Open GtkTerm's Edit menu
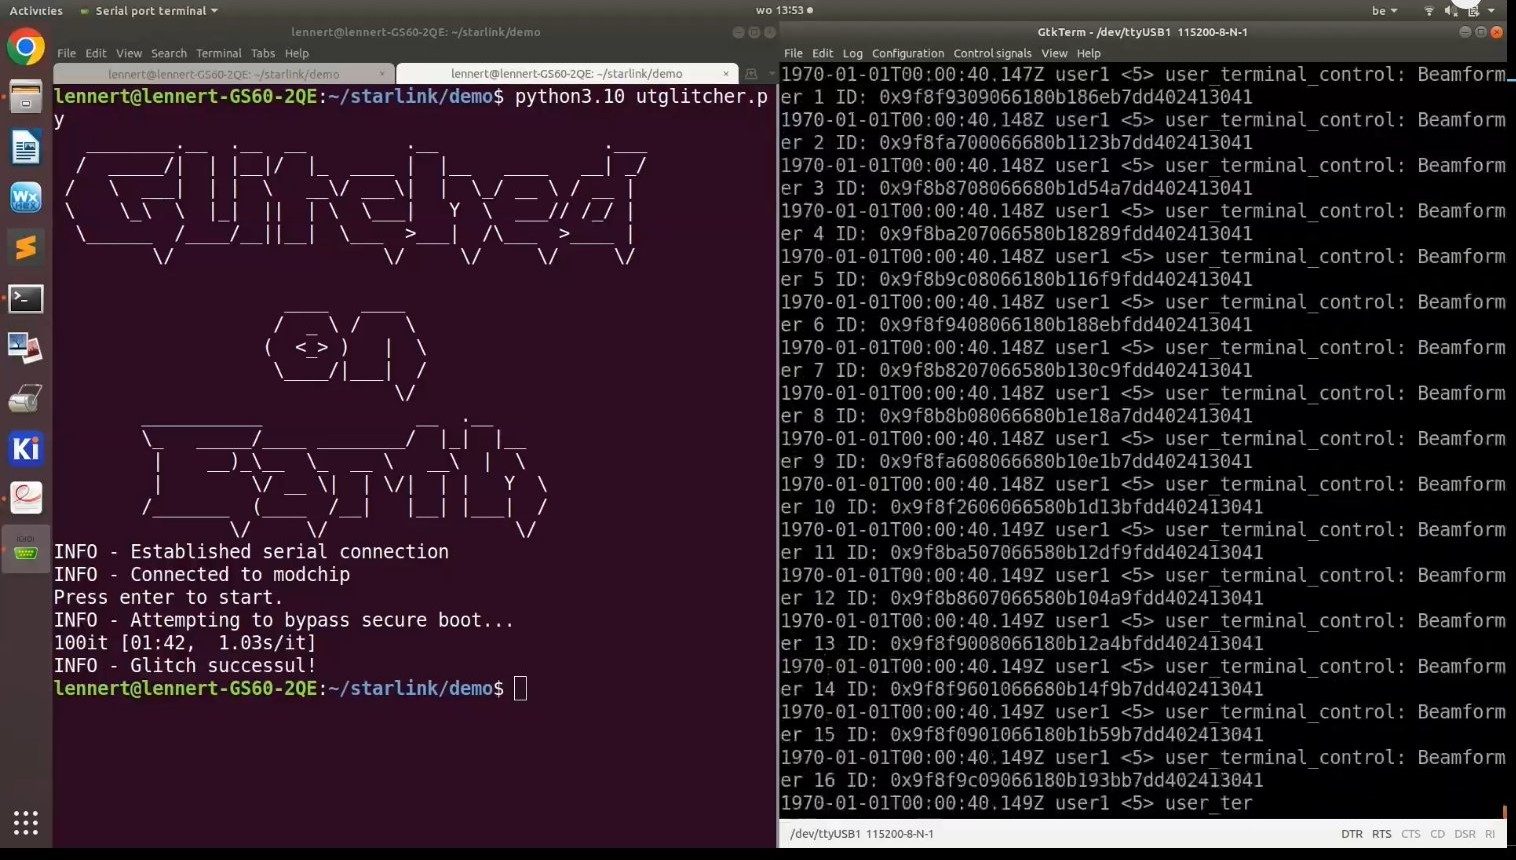Viewport: 1516px width, 860px height. click(823, 53)
